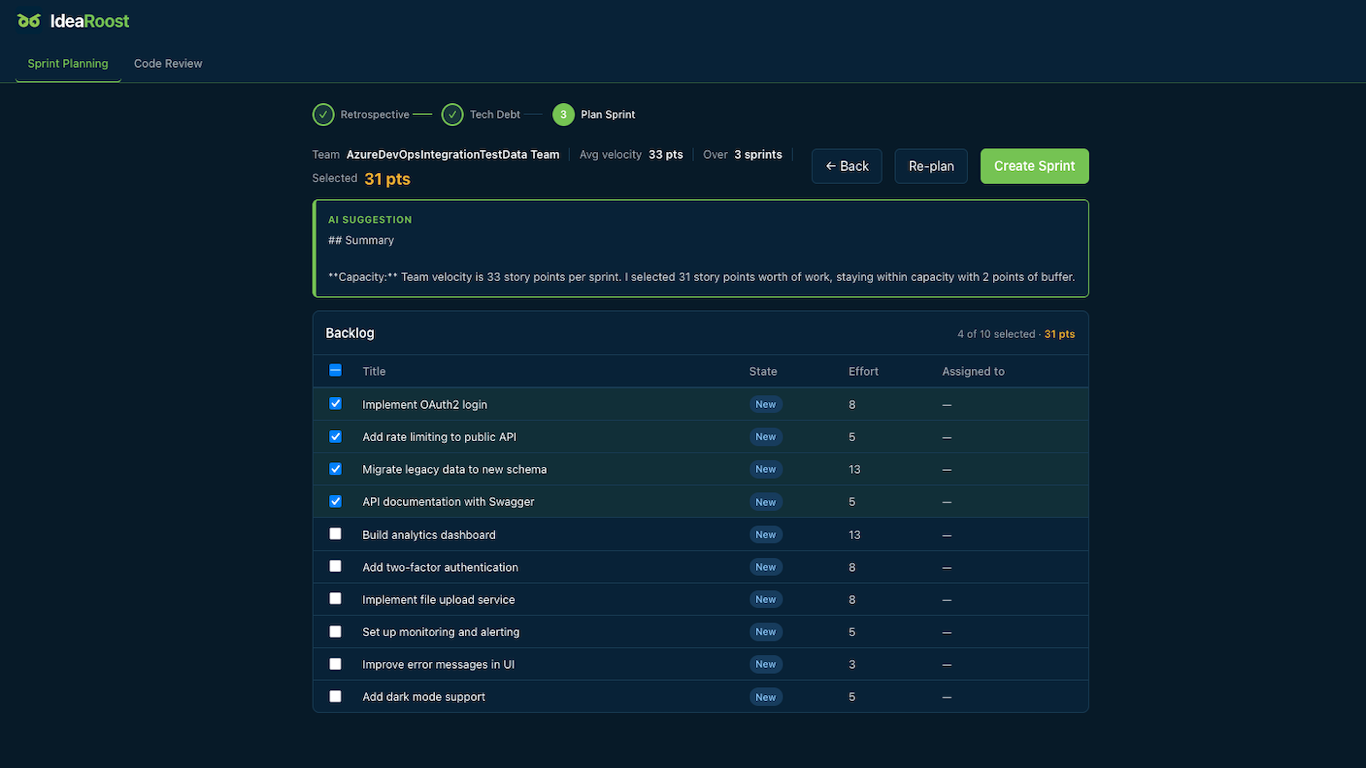Open the Add two-factor authentication row title
The height and width of the screenshot is (768, 1366).
(440, 567)
